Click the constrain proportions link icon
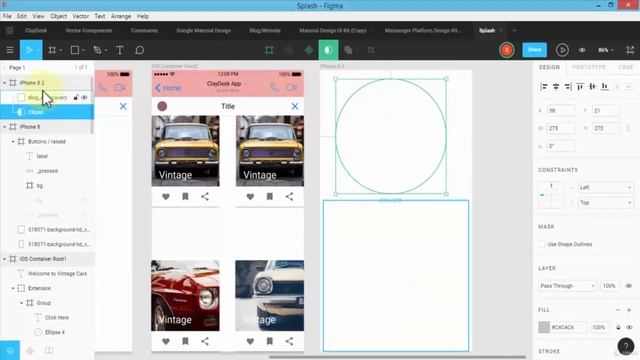The height and width of the screenshot is (360, 640). 629,128
